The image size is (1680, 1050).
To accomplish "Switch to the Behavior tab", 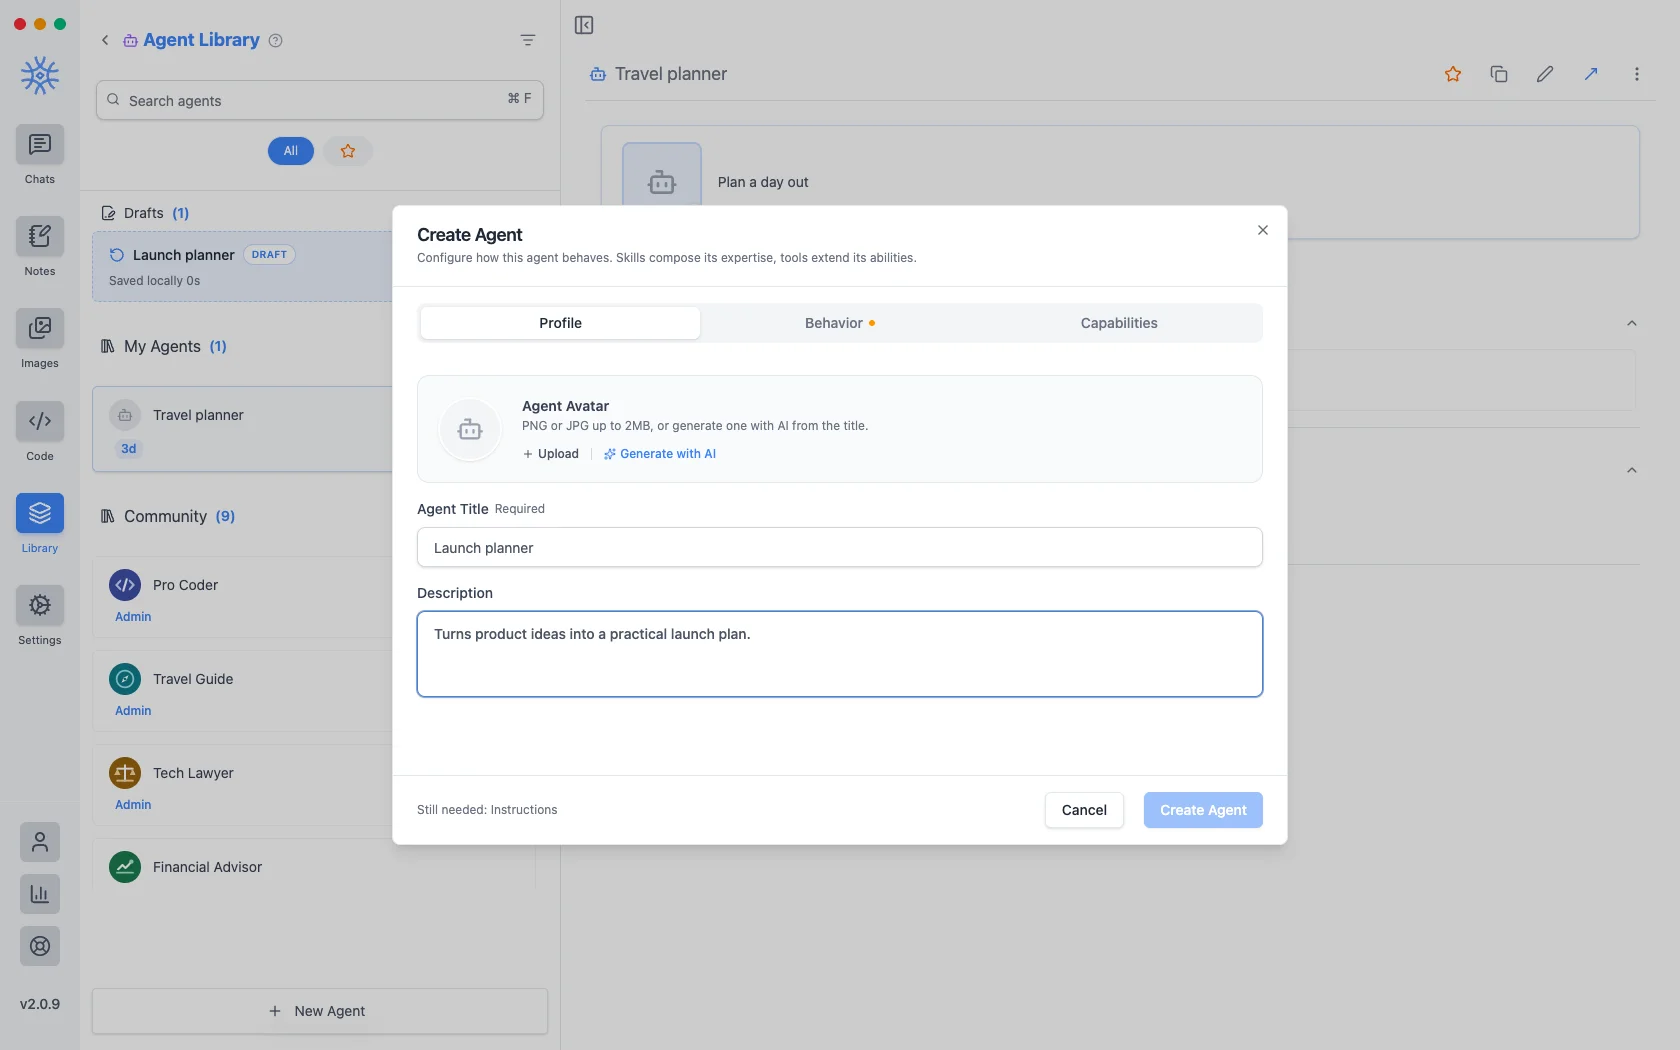I will [x=840, y=323].
